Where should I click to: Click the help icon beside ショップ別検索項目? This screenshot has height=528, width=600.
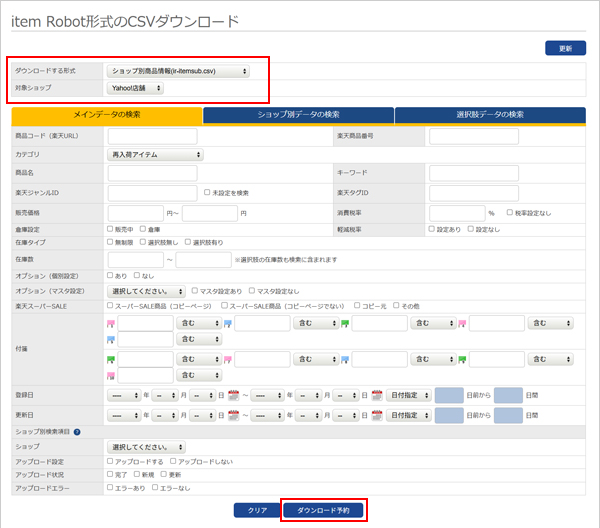coord(77,432)
